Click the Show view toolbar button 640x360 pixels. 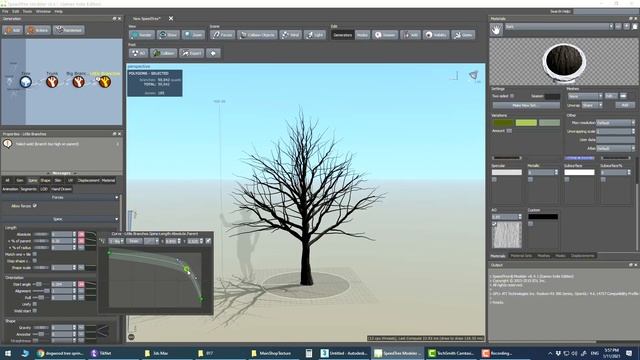[168, 35]
